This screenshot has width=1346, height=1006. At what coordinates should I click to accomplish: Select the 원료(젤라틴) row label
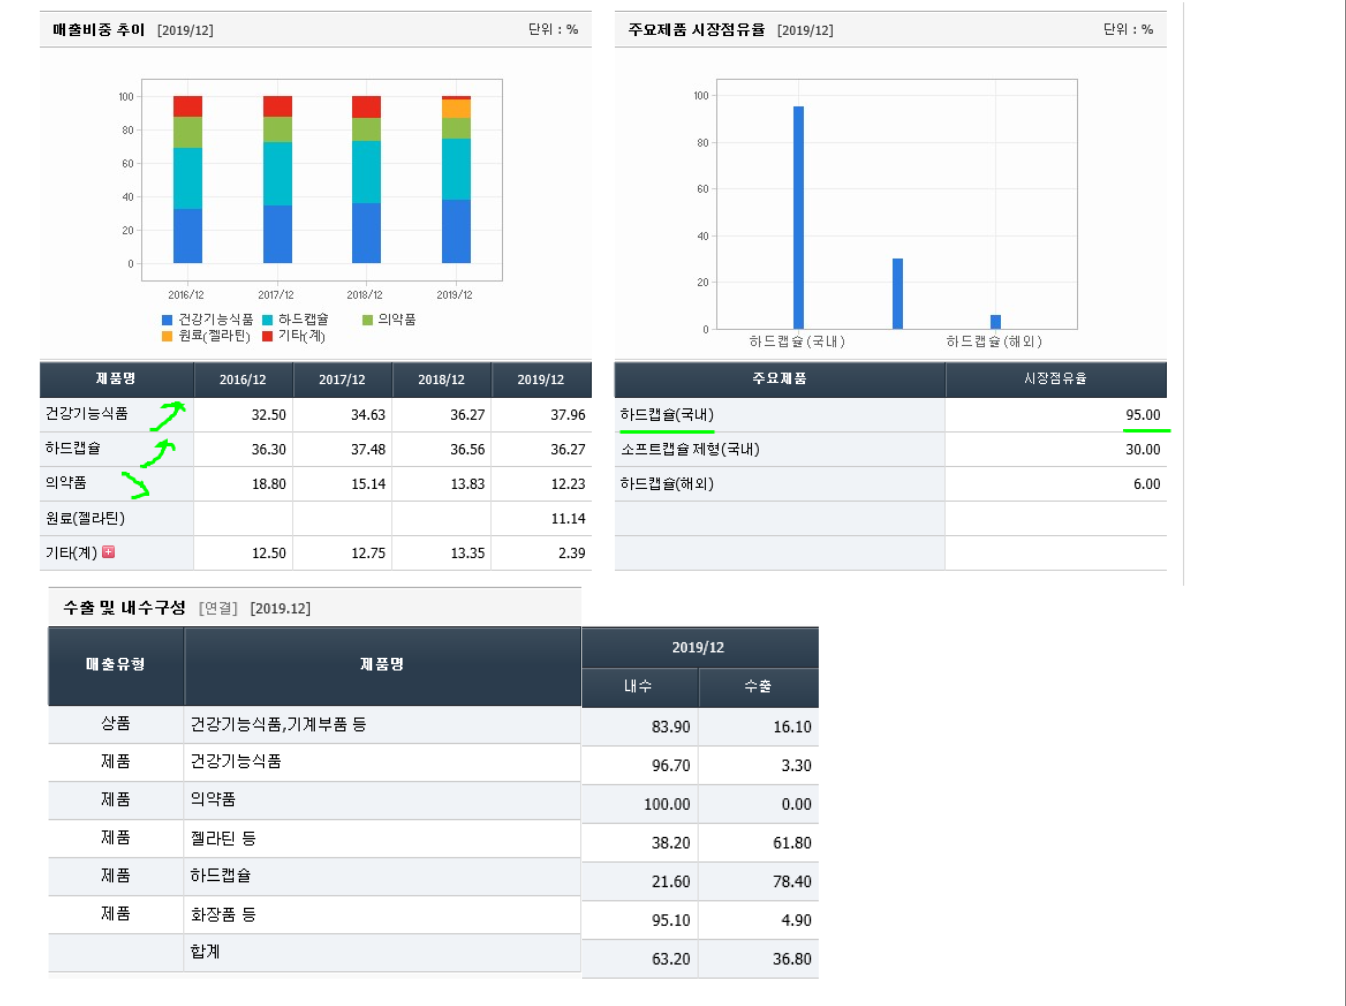pos(85,518)
